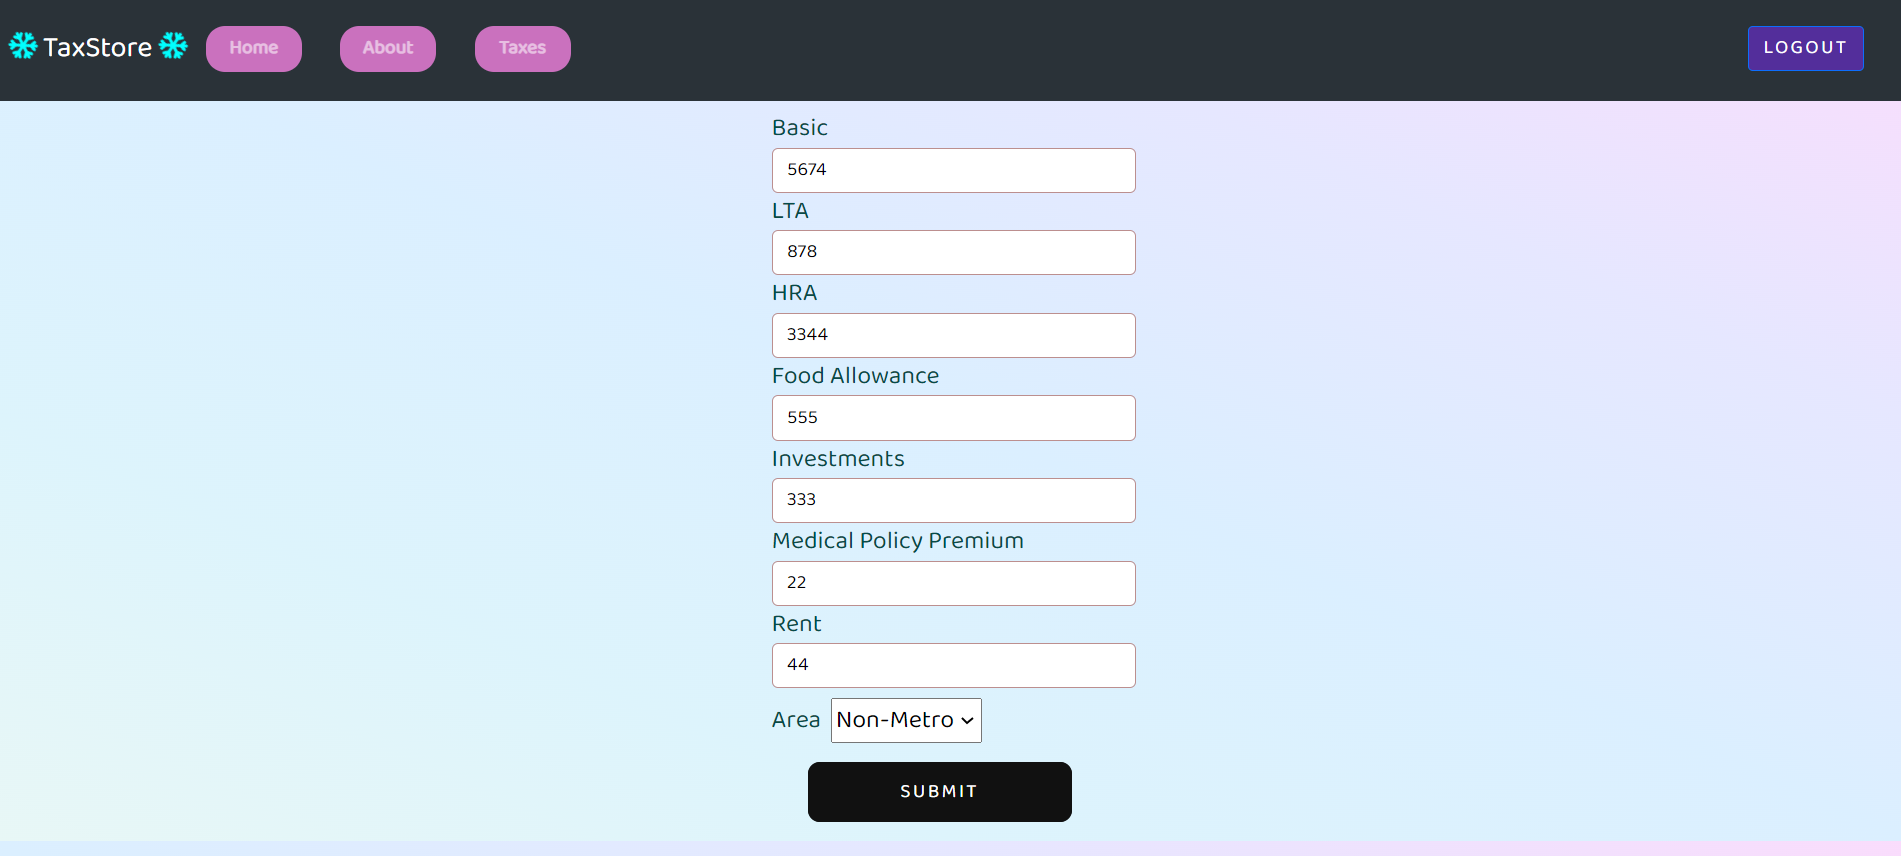Focus the HRA input box
Screen dimensions: 1901x856
953,335
